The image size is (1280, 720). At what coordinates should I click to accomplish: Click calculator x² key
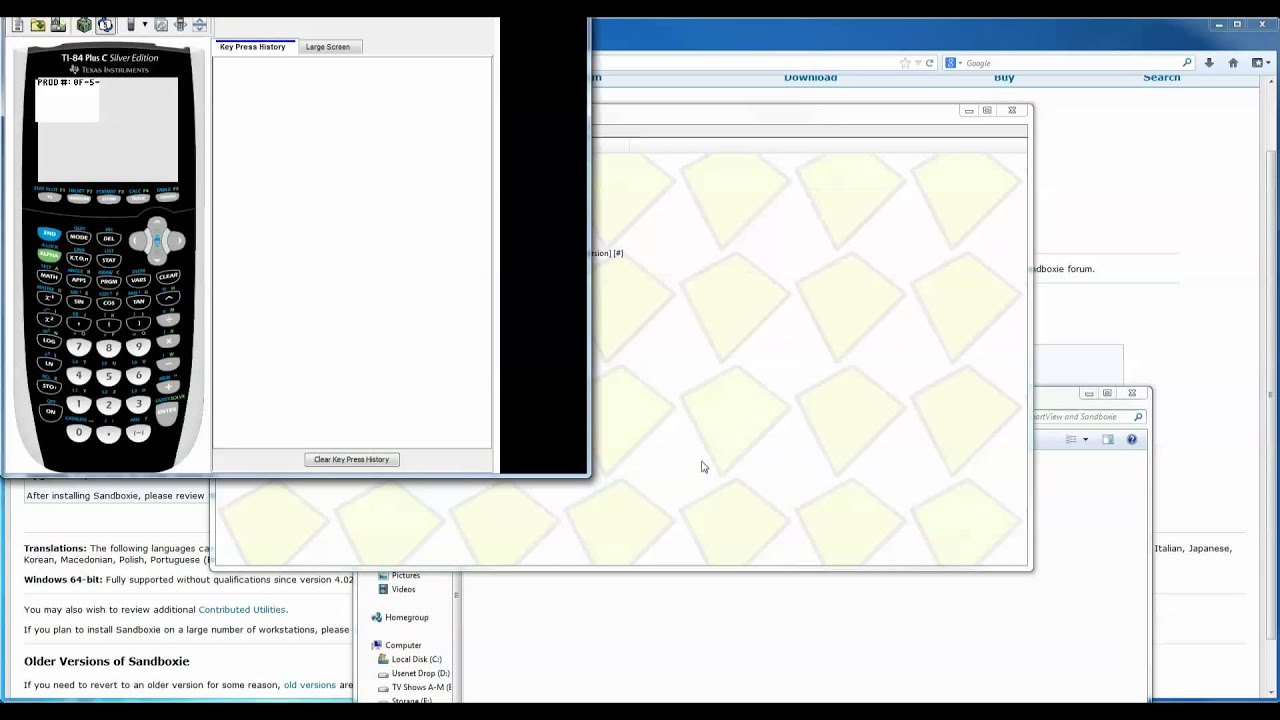pos(49,320)
